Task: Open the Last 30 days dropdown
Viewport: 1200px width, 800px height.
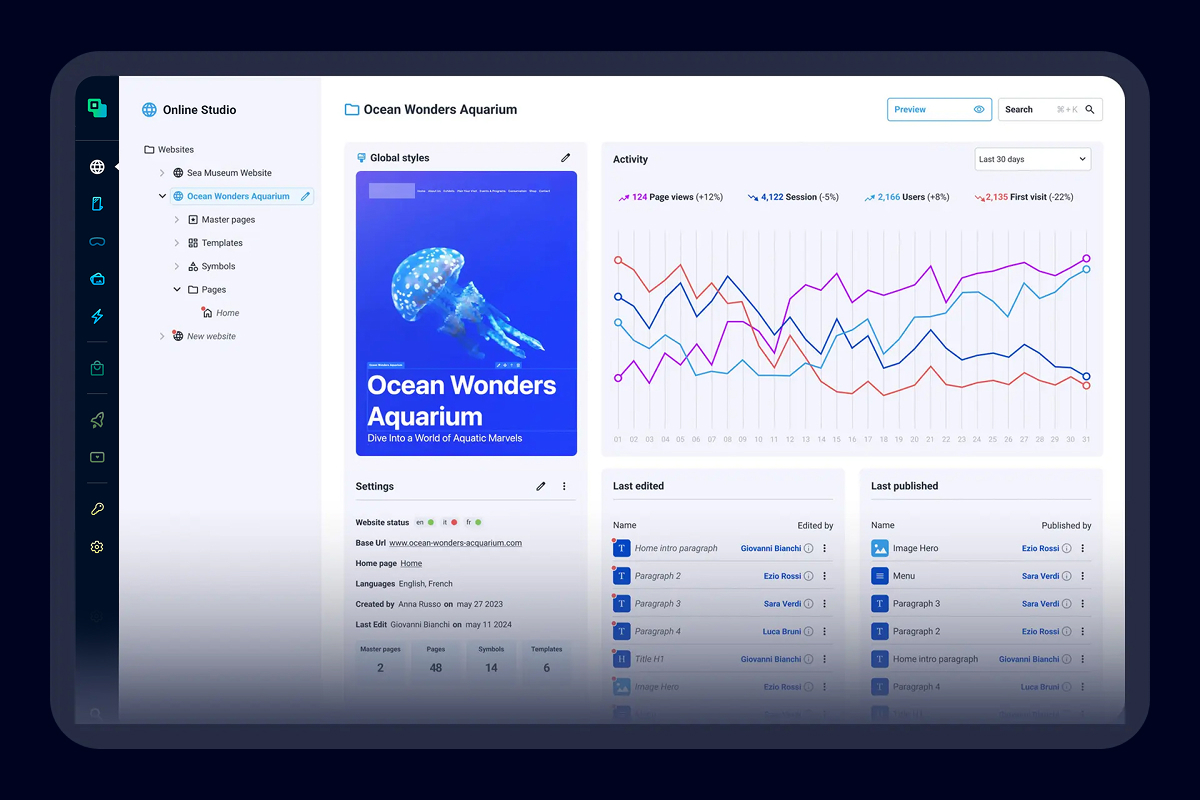Action: tap(1032, 159)
